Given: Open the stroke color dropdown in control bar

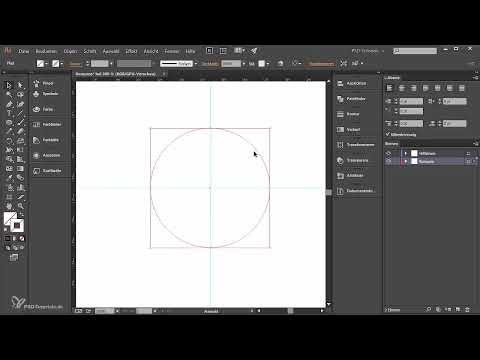Looking at the screenshot, I should (62, 64).
